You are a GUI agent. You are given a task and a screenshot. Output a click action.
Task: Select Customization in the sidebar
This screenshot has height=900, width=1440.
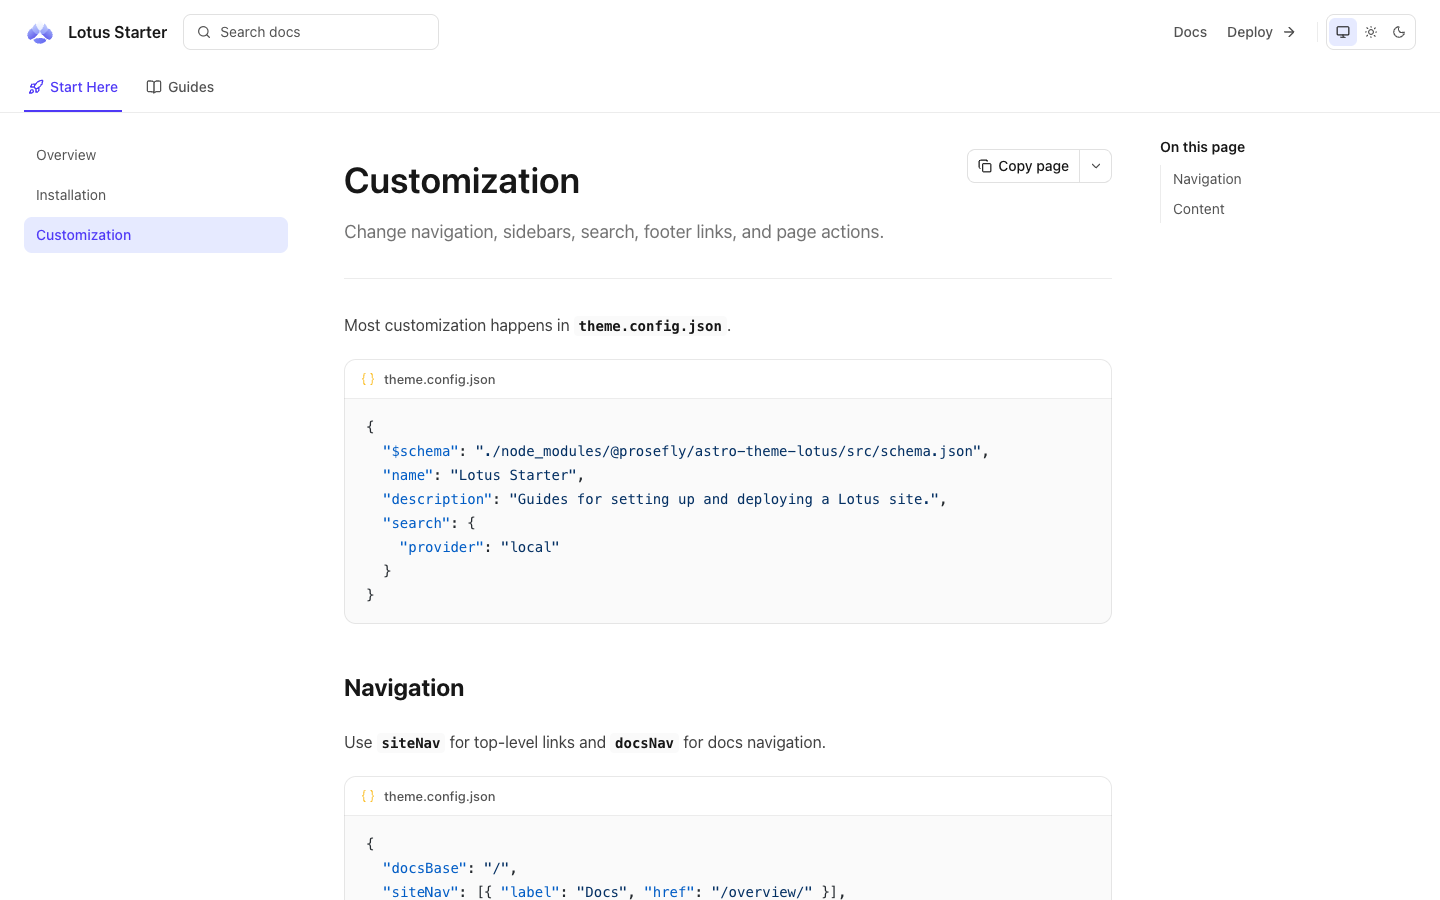[x=156, y=235]
